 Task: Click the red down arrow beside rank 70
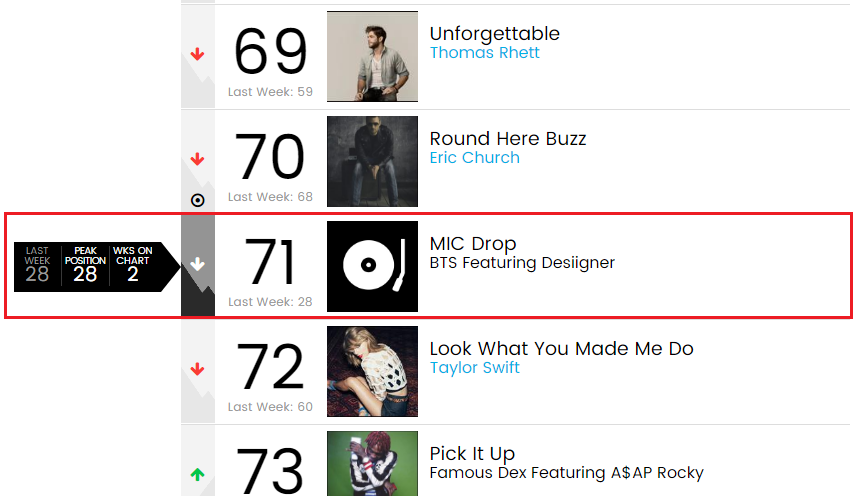(197, 160)
